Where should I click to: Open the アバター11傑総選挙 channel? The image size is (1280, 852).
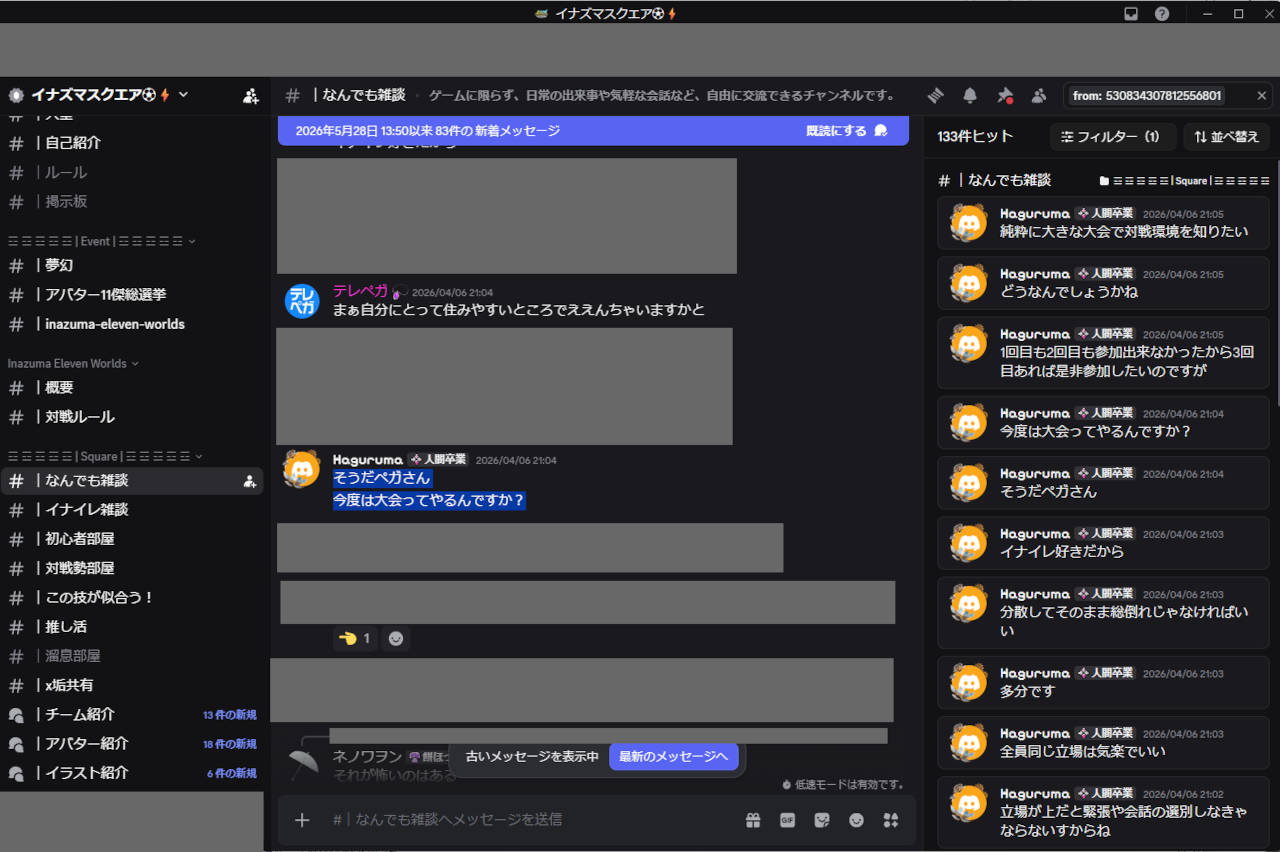[x=132, y=295]
